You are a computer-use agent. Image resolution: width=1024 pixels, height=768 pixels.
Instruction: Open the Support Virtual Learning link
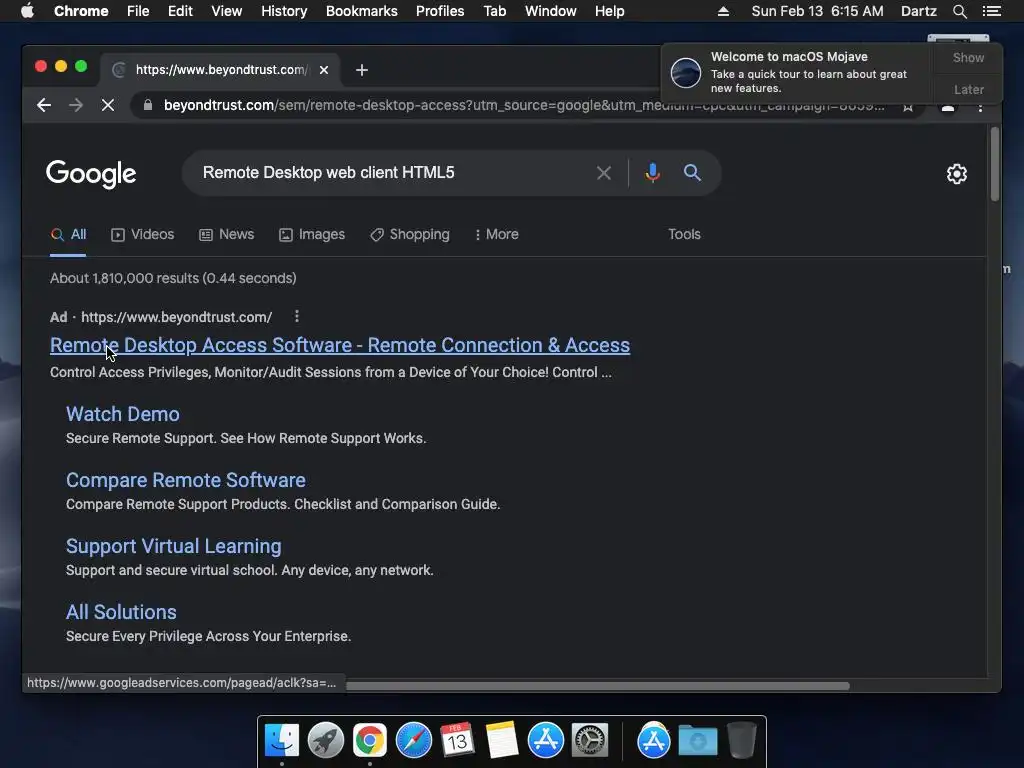coord(174,546)
